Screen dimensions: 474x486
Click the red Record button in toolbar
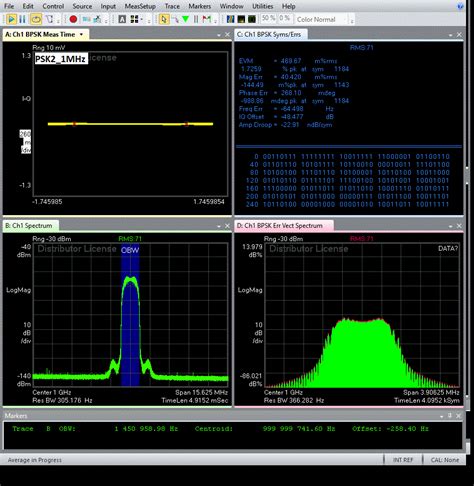[x=73, y=19]
